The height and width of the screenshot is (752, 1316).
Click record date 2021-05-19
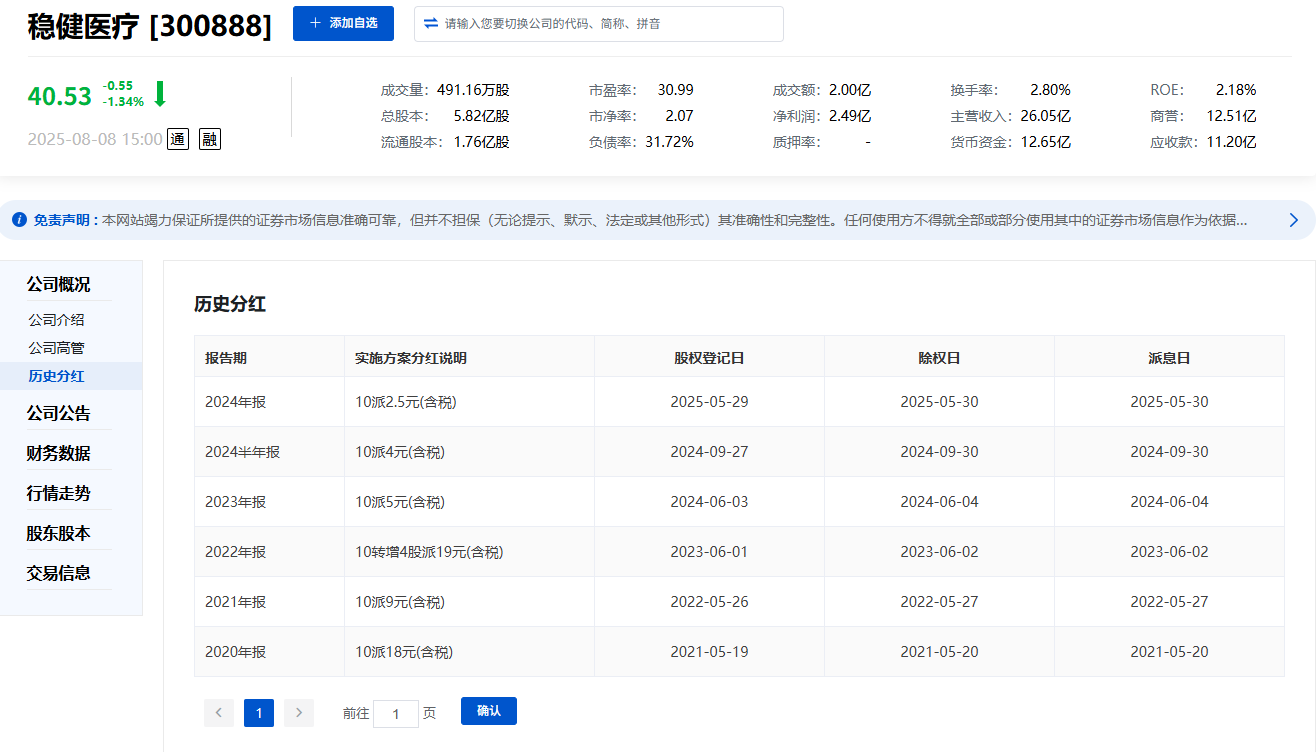pyautogui.click(x=709, y=652)
